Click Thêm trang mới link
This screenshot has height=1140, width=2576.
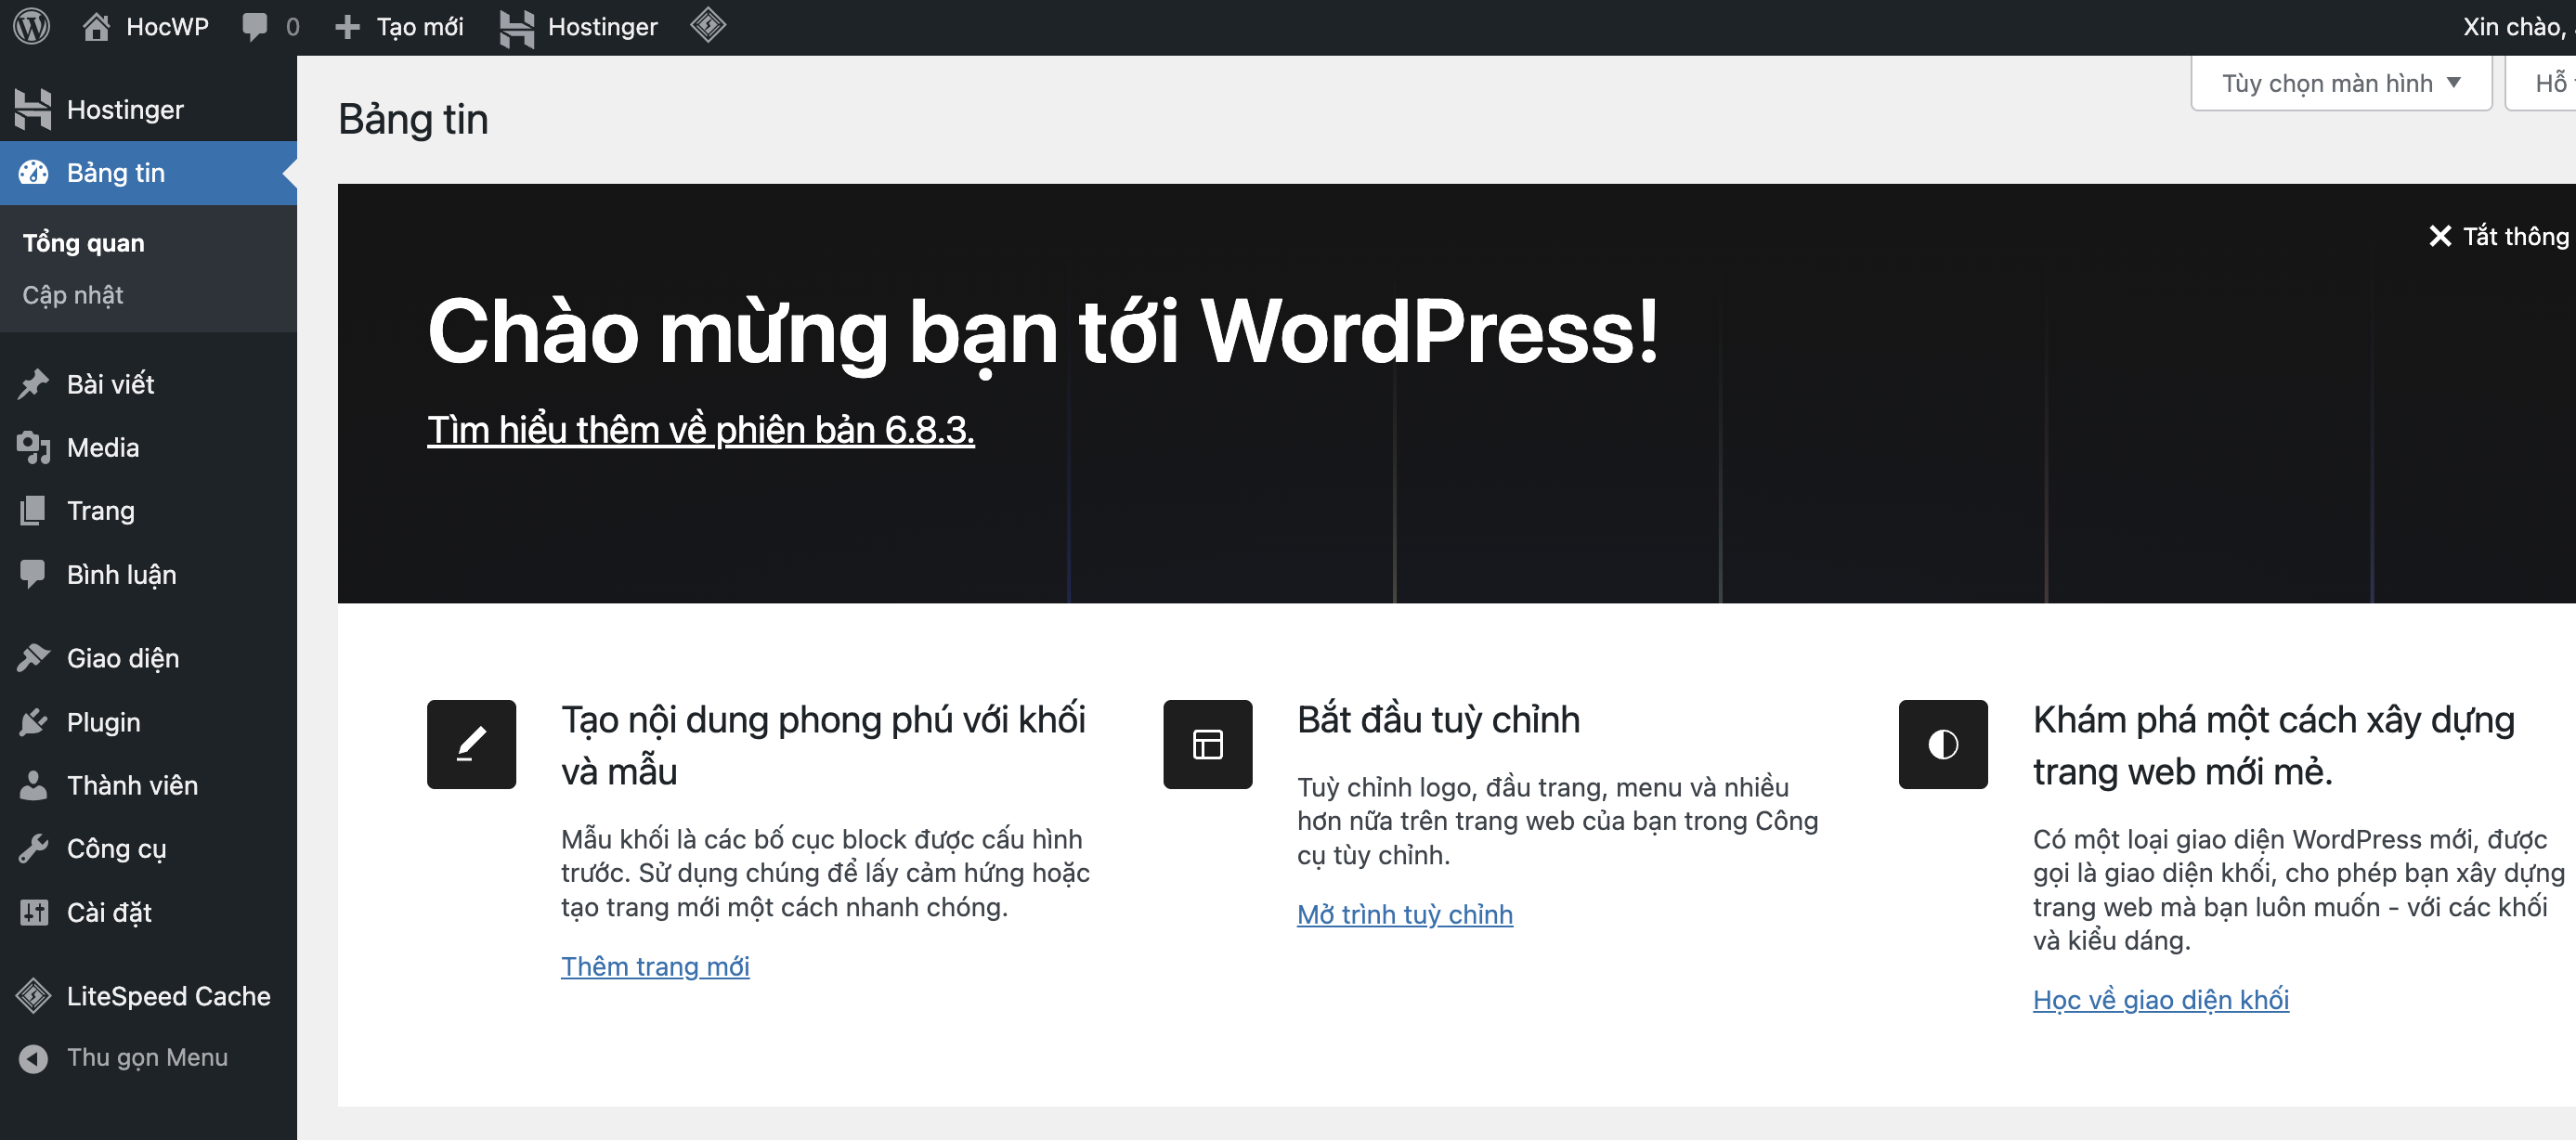[655, 966]
